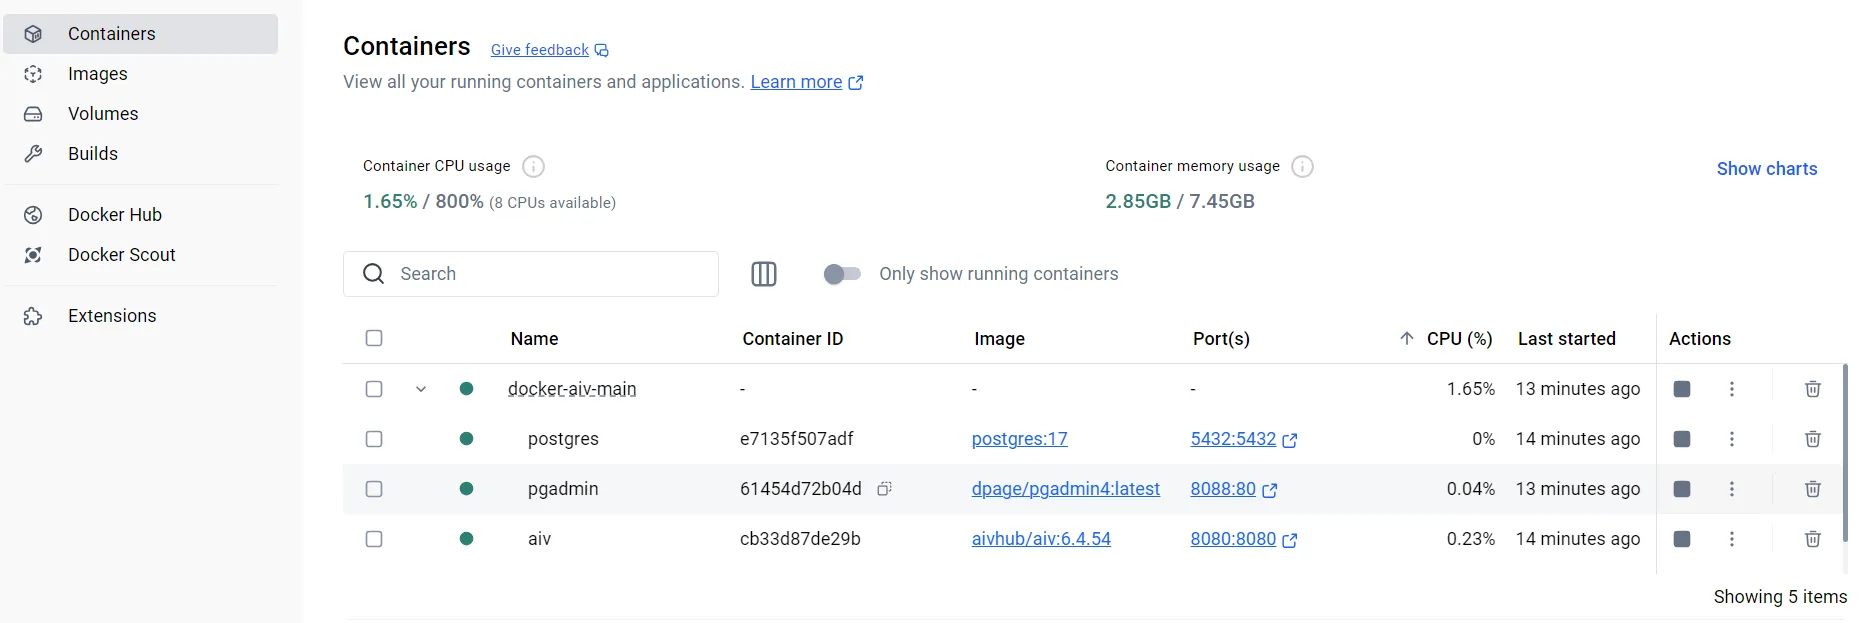Screen dimensions: 1875x623
Task: Delete the aiv container
Action: click(1813, 539)
